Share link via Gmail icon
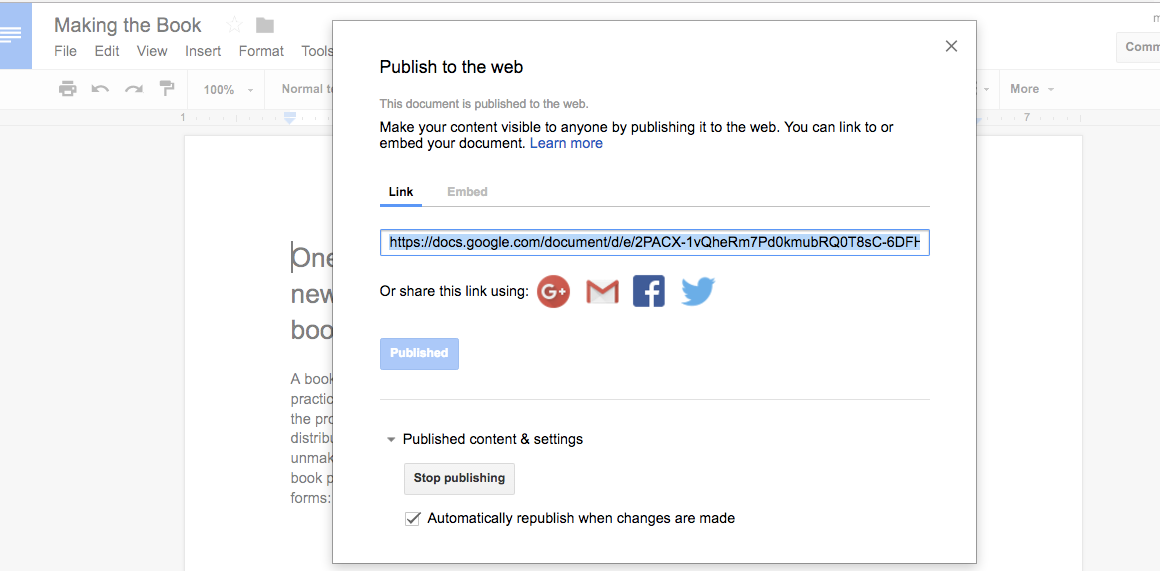1160x571 pixels. pos(602,292)
